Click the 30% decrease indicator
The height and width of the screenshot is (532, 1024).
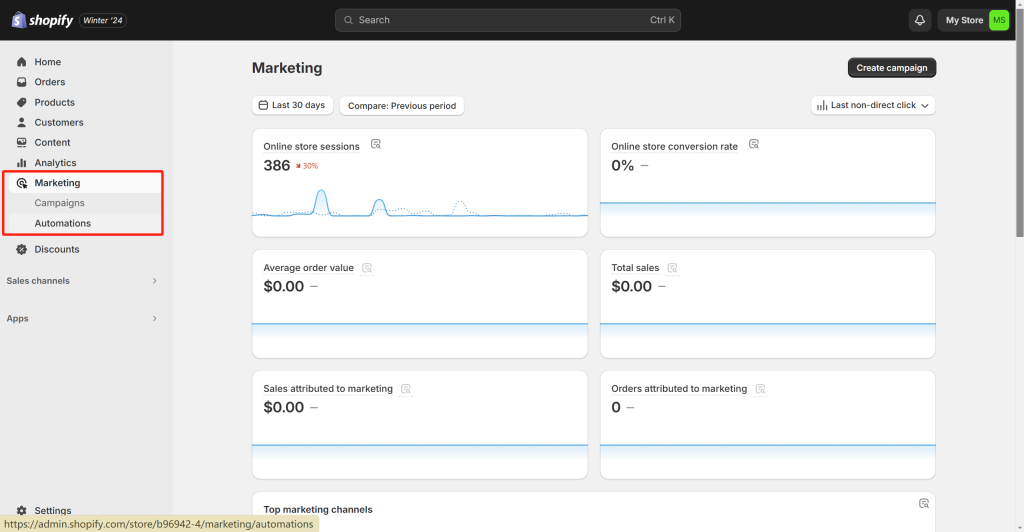coord(306,166)
